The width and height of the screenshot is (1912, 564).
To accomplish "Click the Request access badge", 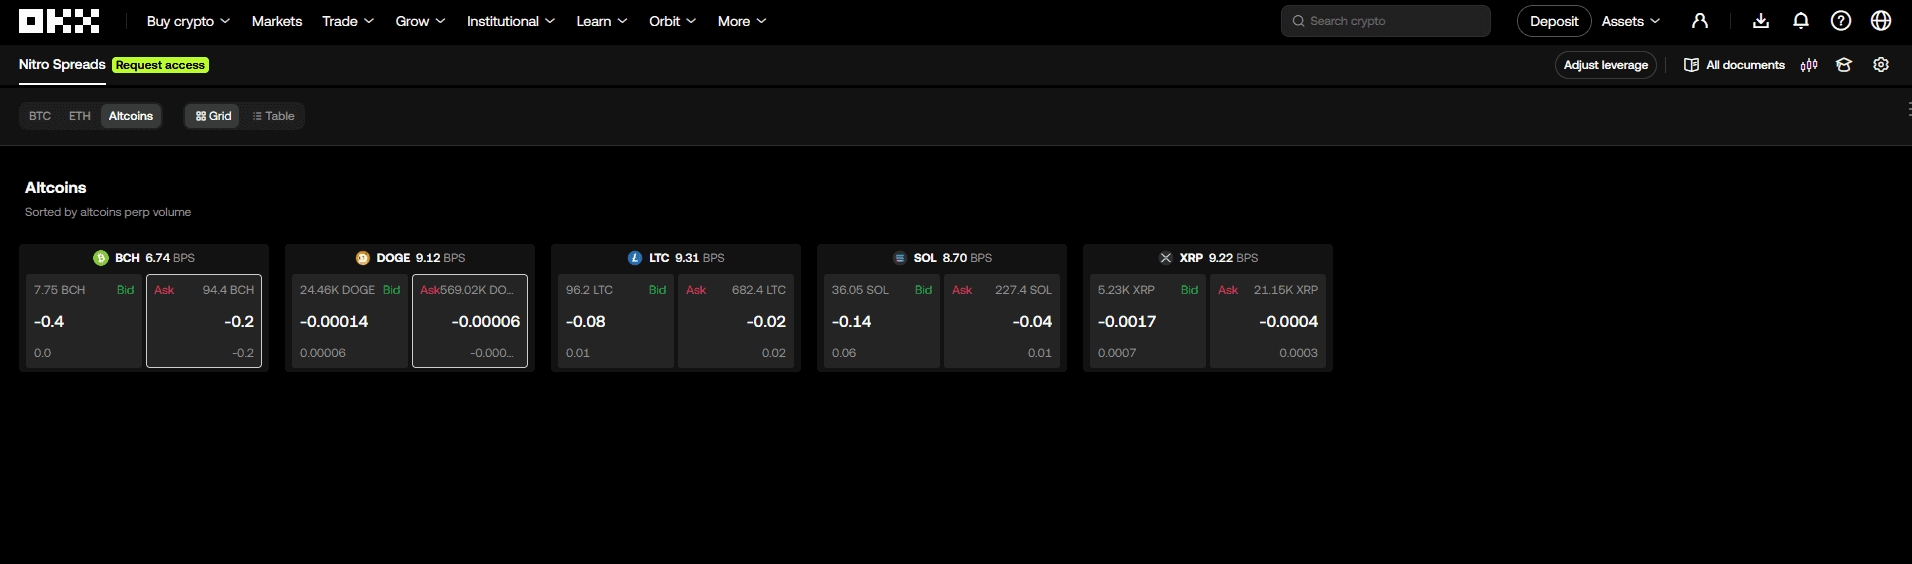I will (x=160, y=65).
